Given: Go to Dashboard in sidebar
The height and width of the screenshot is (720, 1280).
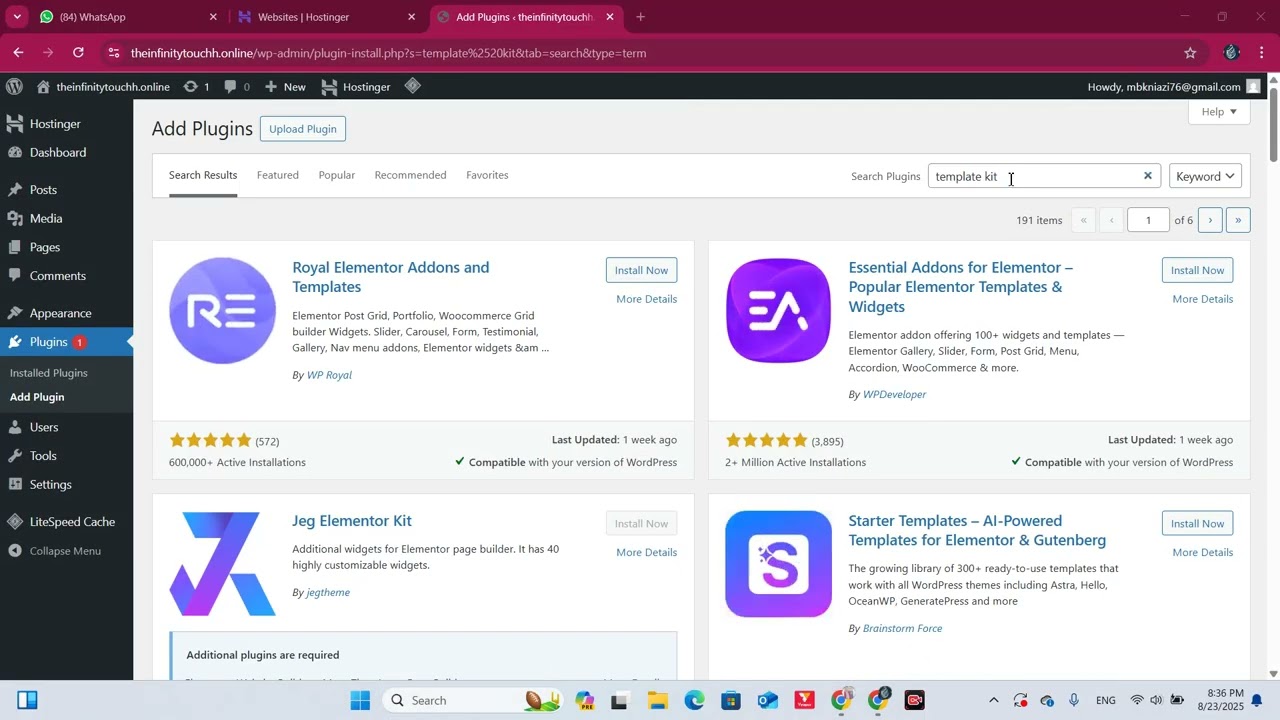Looking at the screenshot, I should [66, 153].
